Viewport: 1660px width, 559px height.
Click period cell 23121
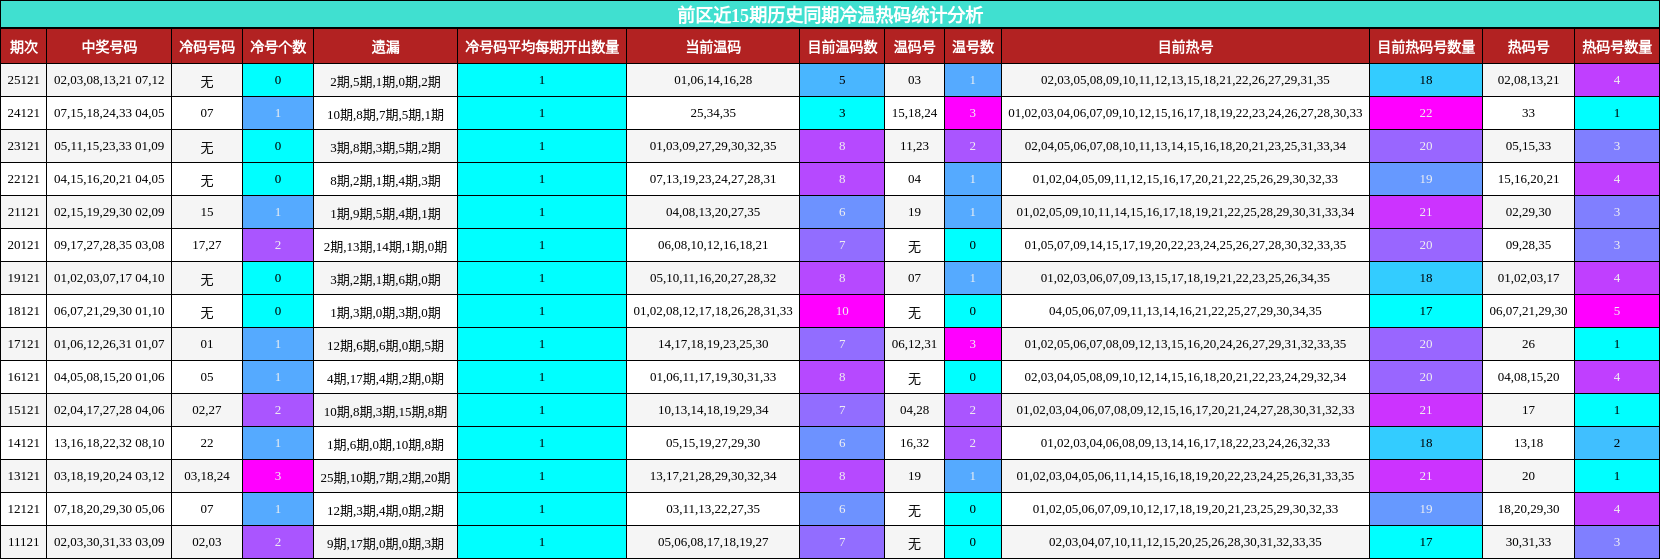24,146
